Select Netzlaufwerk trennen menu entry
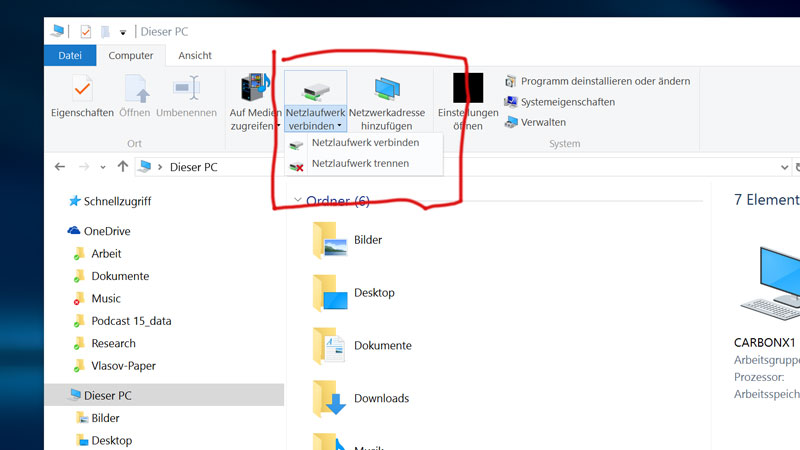800x450 pixels. tap(364, 164)
